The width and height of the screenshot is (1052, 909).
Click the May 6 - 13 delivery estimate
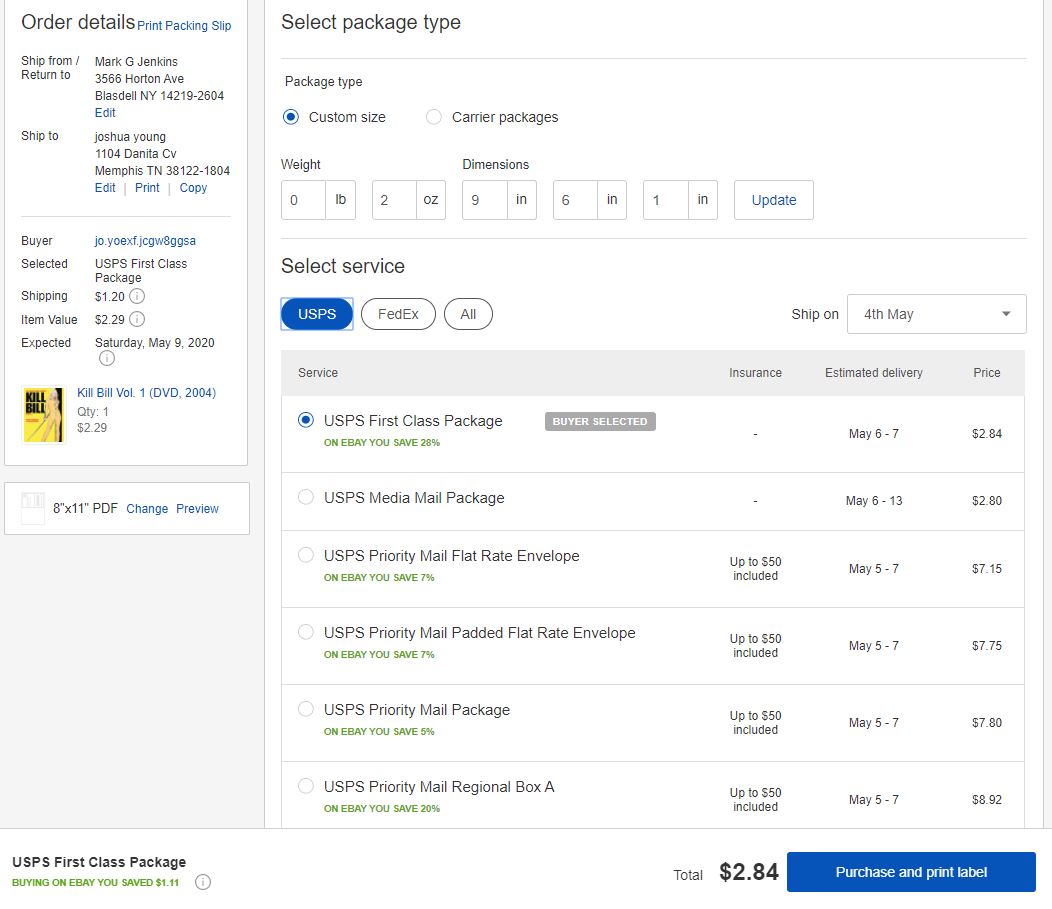pos(874,500)
